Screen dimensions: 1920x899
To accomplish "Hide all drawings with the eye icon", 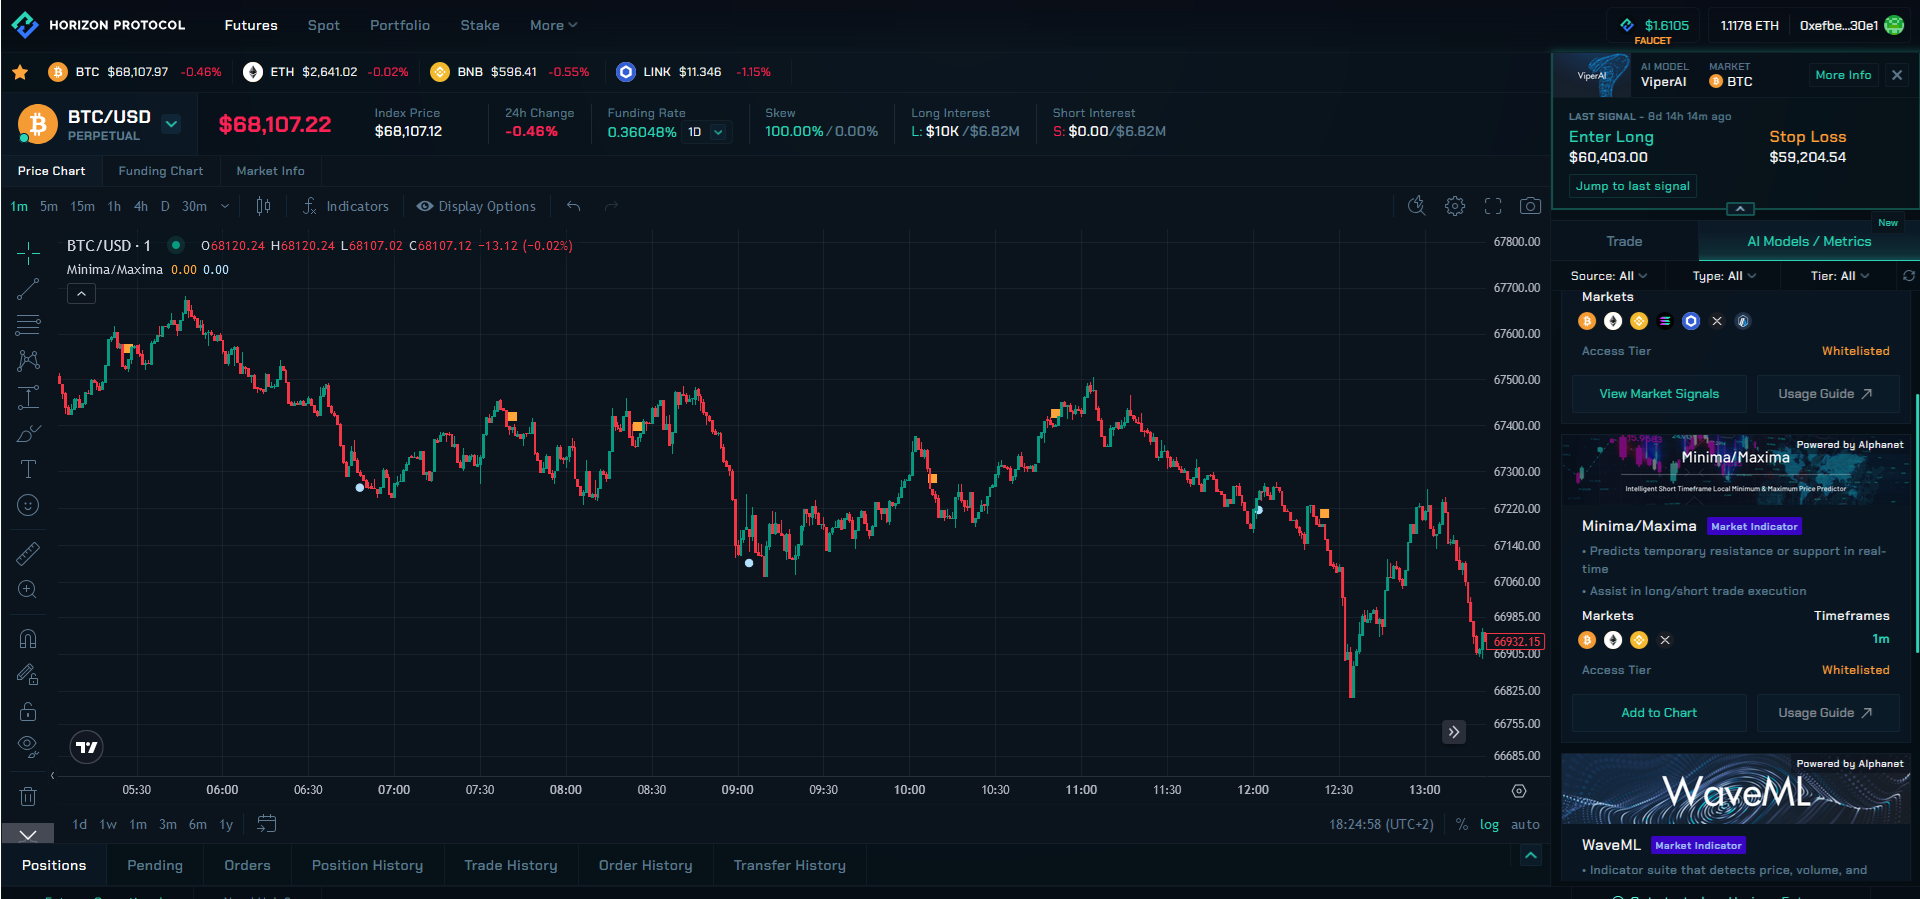I will 28,745.
